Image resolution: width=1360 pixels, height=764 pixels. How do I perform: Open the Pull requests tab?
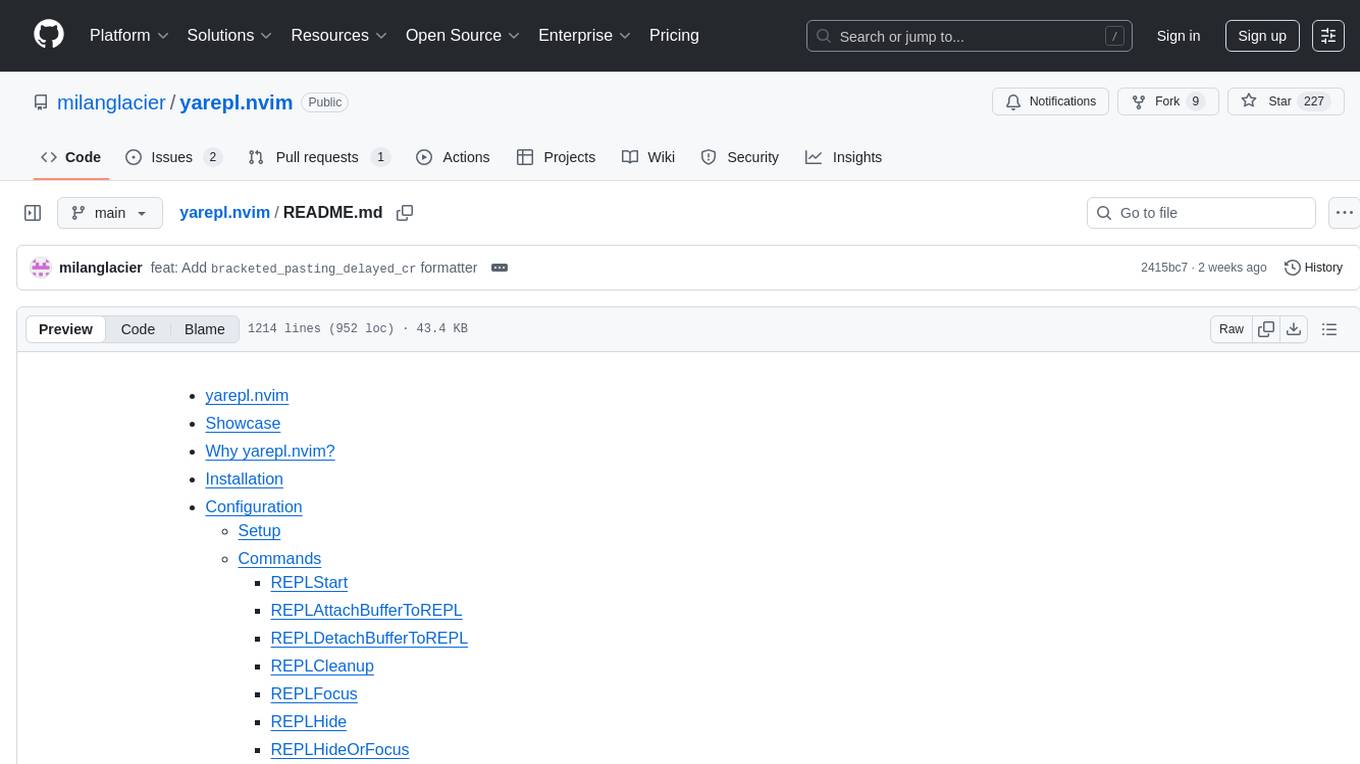(318, 157)
